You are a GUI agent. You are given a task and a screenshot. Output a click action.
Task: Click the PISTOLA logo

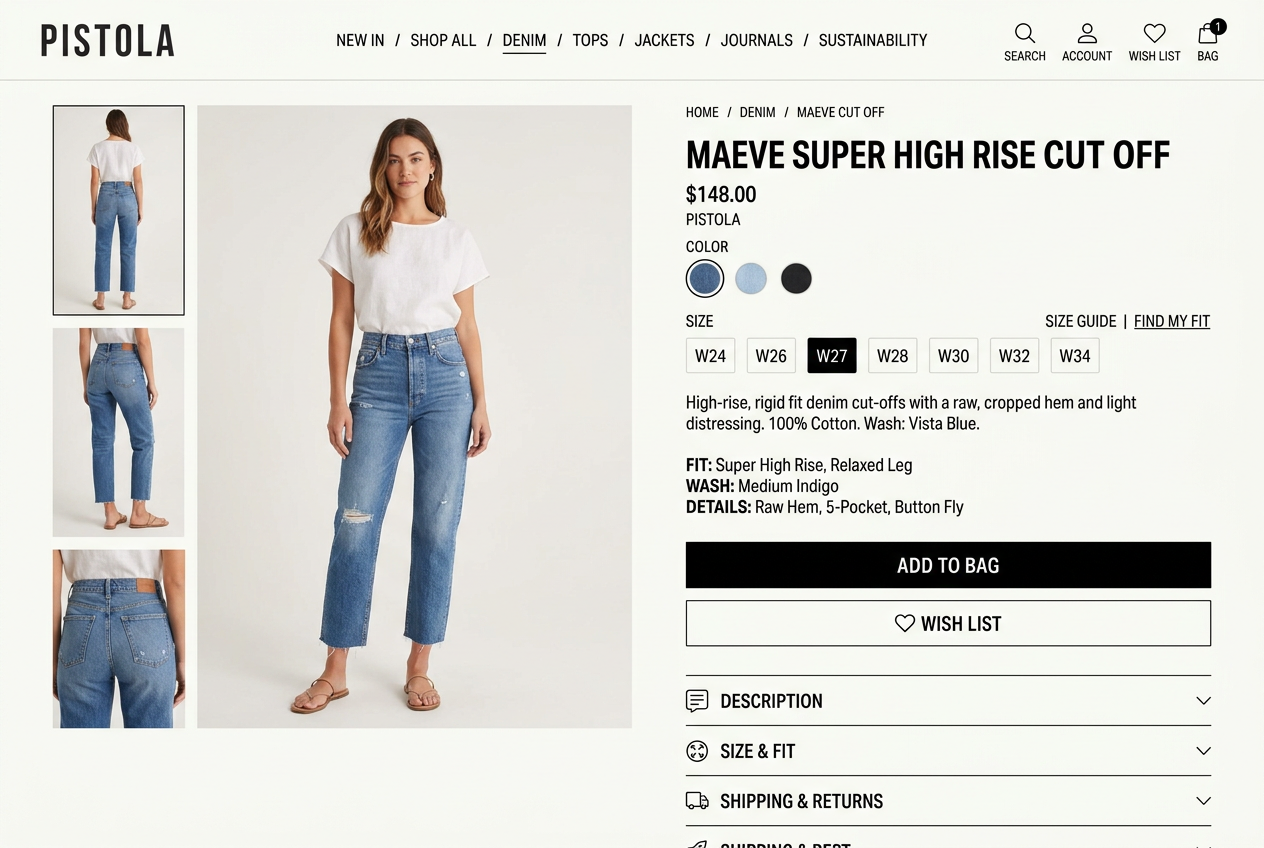[107, 41]
